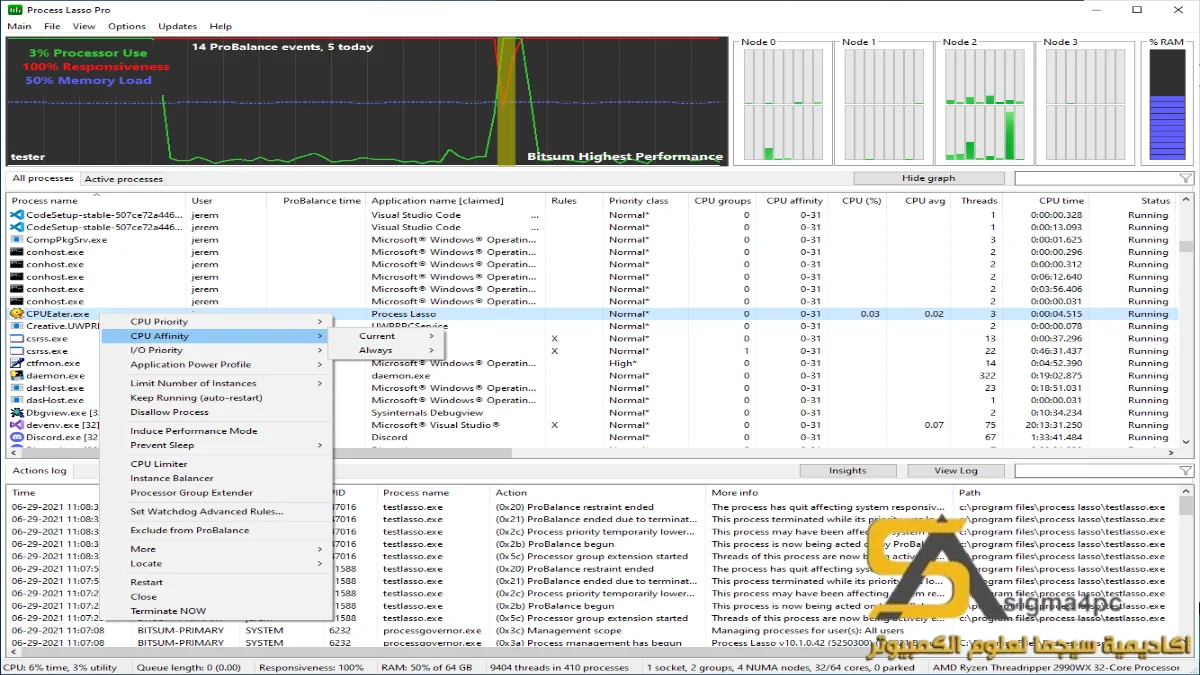Click 9404 threads in 410 processes status
1200x675 pixels.
point(561,667)
